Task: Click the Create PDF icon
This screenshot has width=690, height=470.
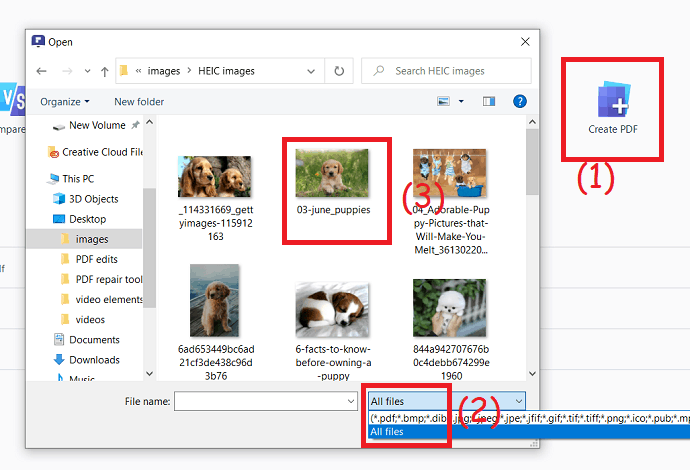Action: pos(613,99)
